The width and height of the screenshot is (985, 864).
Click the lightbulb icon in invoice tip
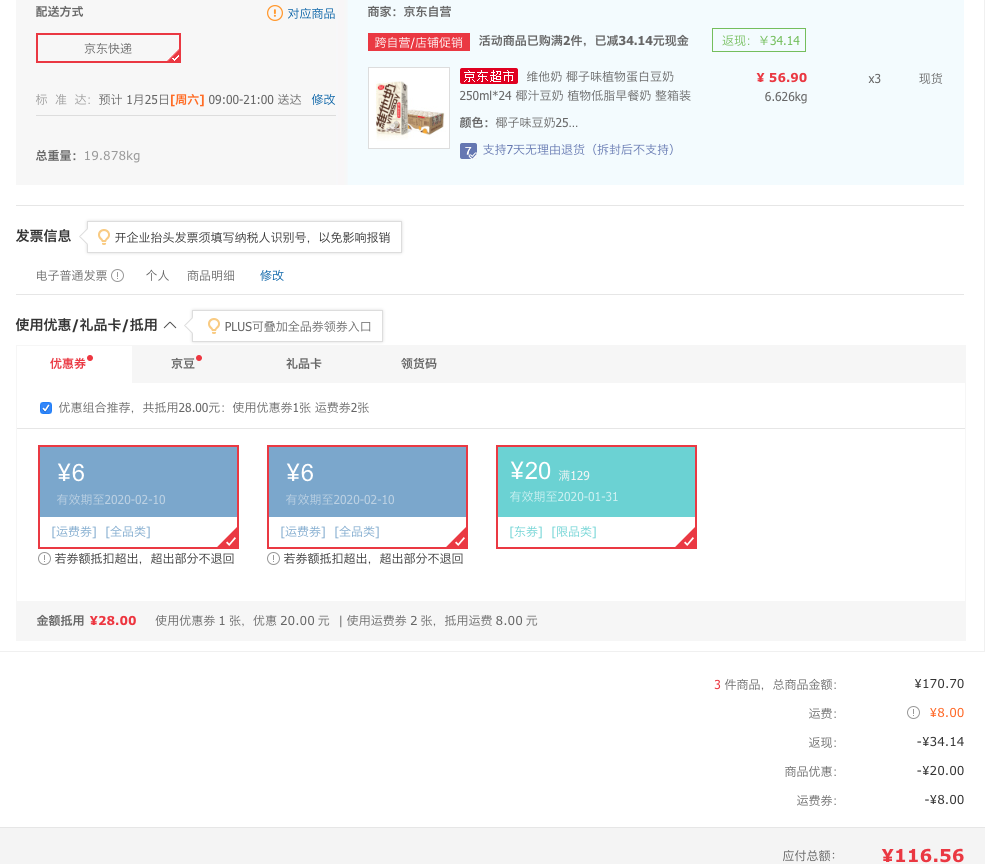tap(104, 237)
